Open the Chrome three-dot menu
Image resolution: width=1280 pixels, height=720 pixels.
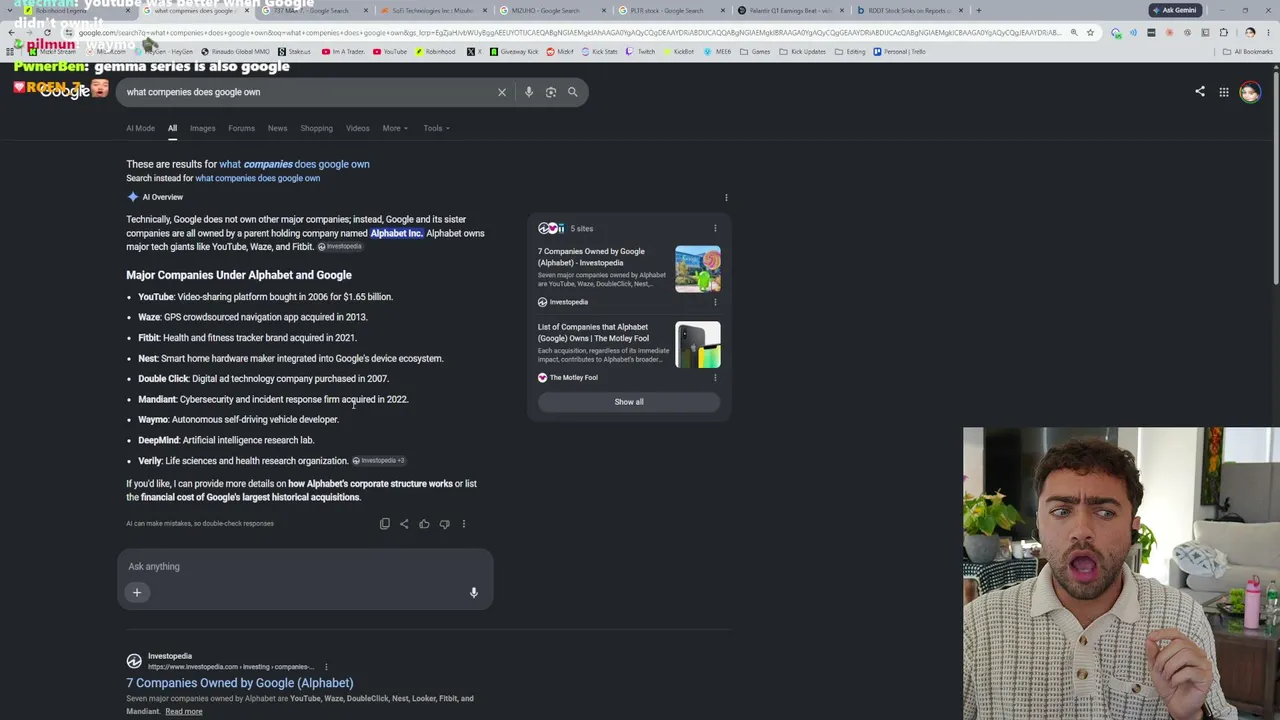(1268, 32)
